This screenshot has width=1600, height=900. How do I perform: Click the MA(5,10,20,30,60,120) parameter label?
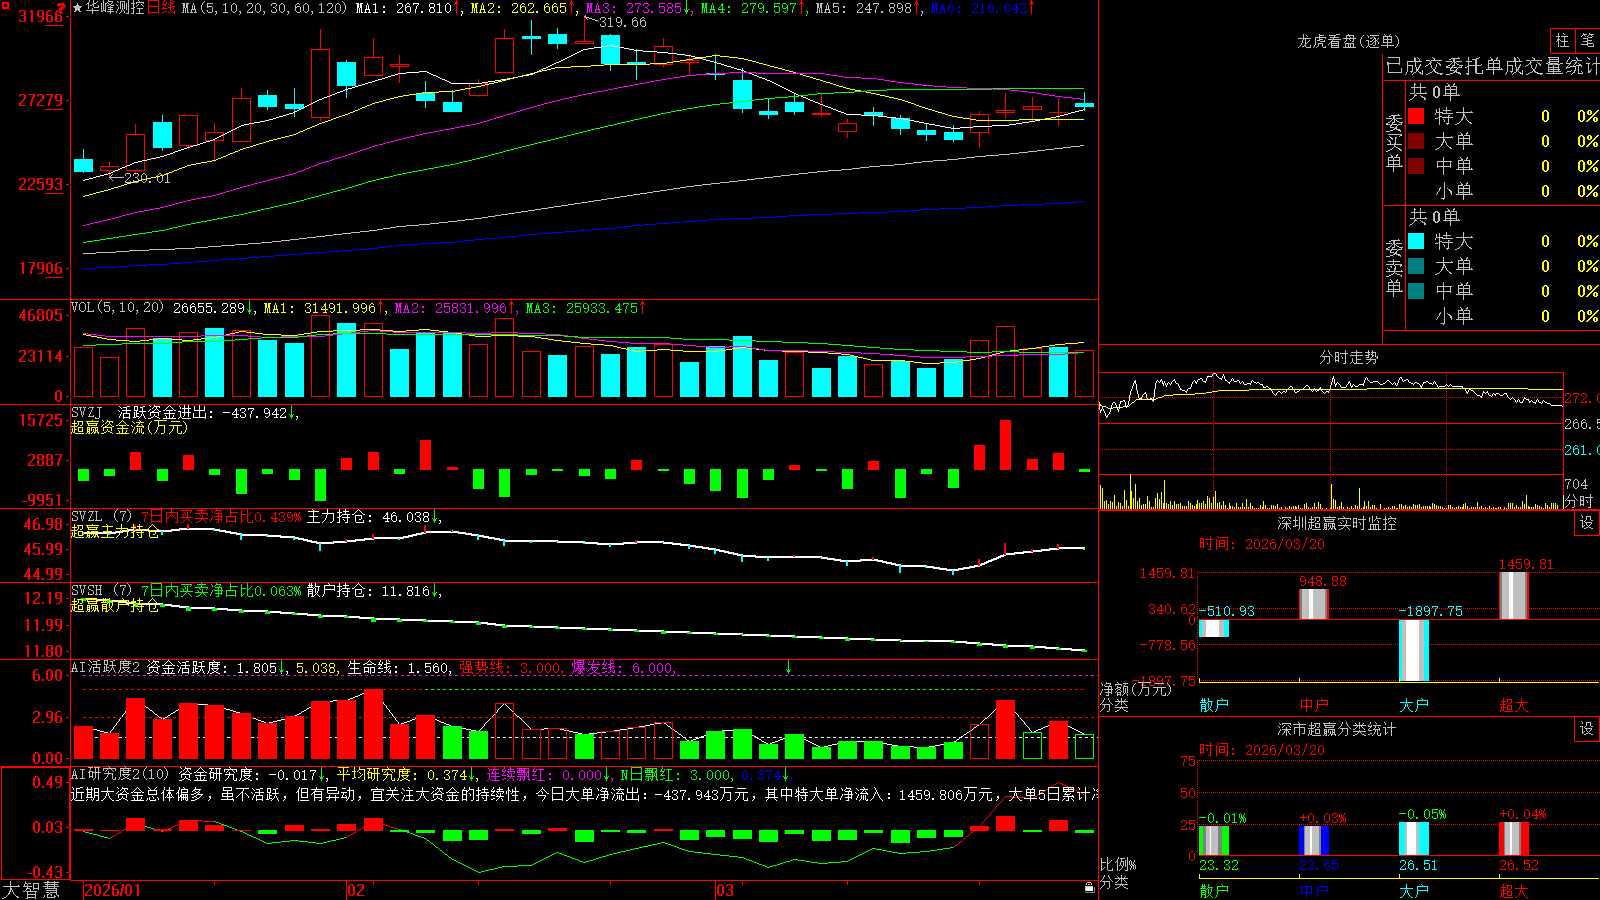coord(265,8)
